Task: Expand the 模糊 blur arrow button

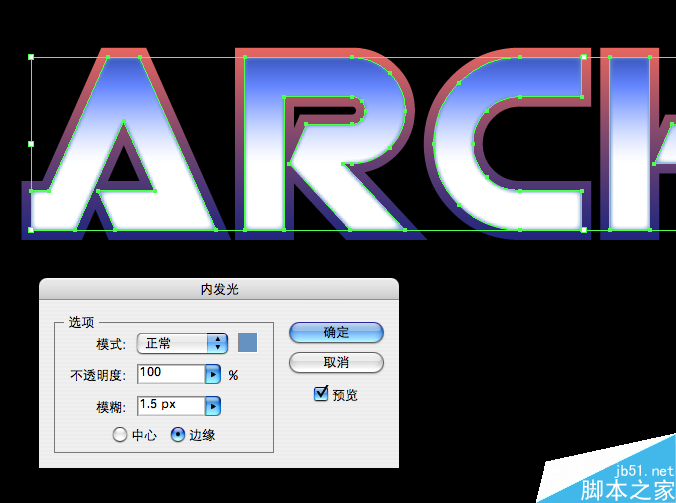Action: point(213,406)
